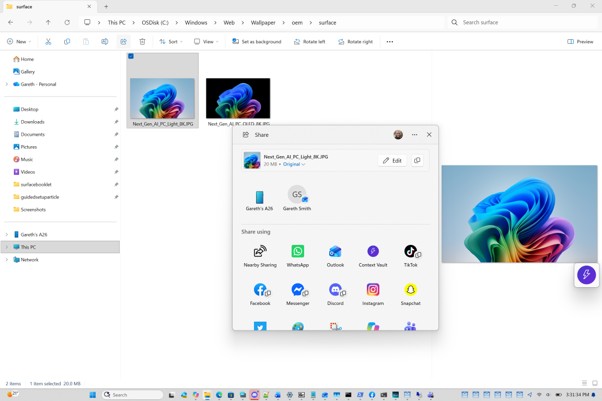602x401 pixels.
Task: Share using Instagram
Action: pos(373,294)
